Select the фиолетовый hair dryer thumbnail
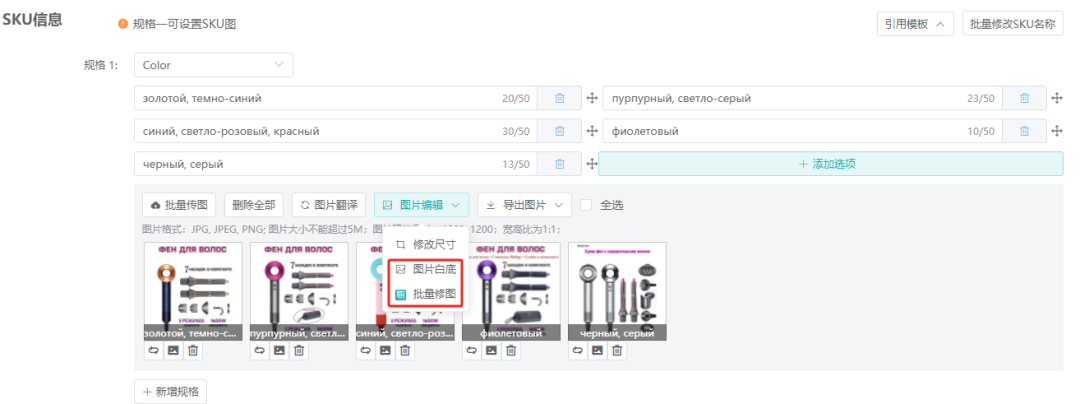Viewport: 1080px width, 404px height. (x=510, y=291)
